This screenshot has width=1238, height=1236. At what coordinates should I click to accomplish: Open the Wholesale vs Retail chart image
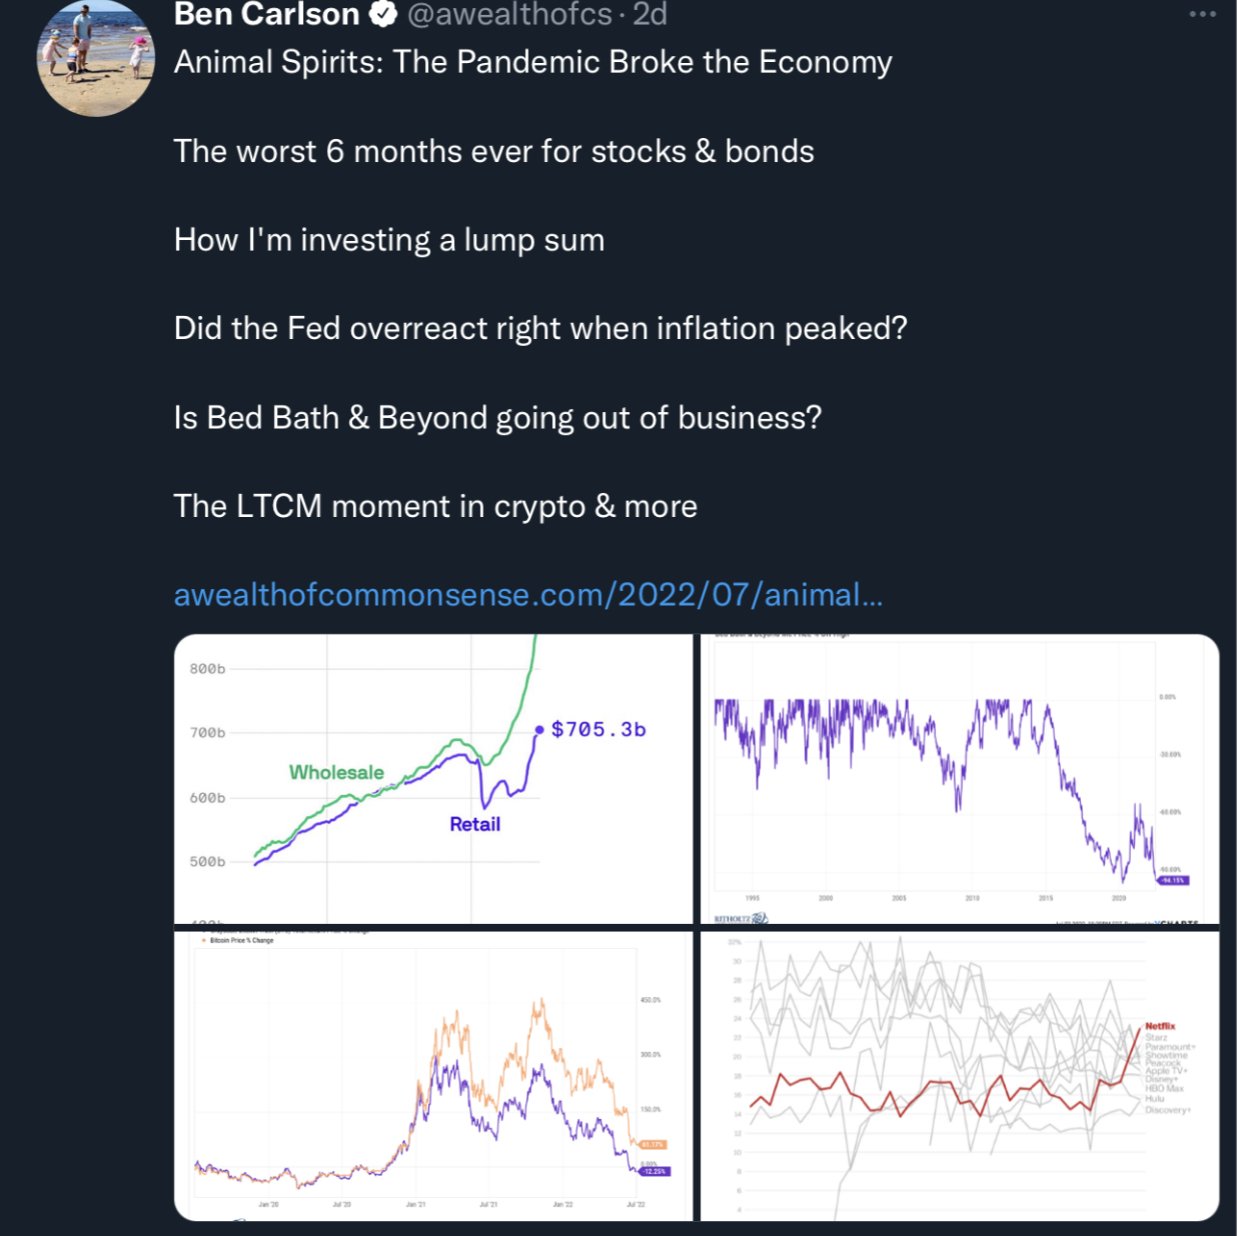pyautogui.click(x=433, y=779)
